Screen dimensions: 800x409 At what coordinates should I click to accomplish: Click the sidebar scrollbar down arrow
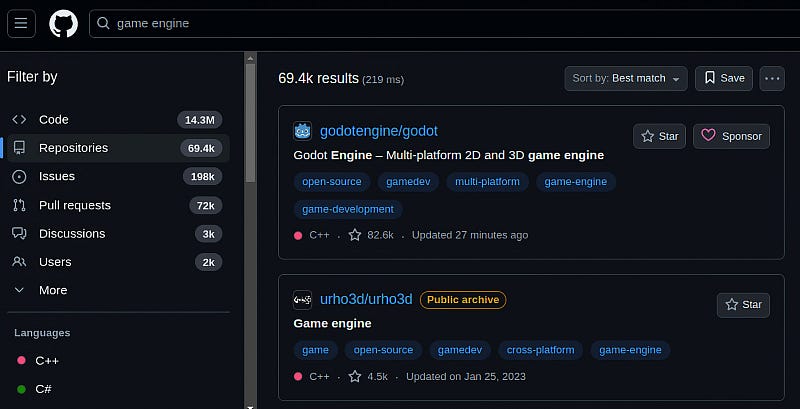click(250, 406)
